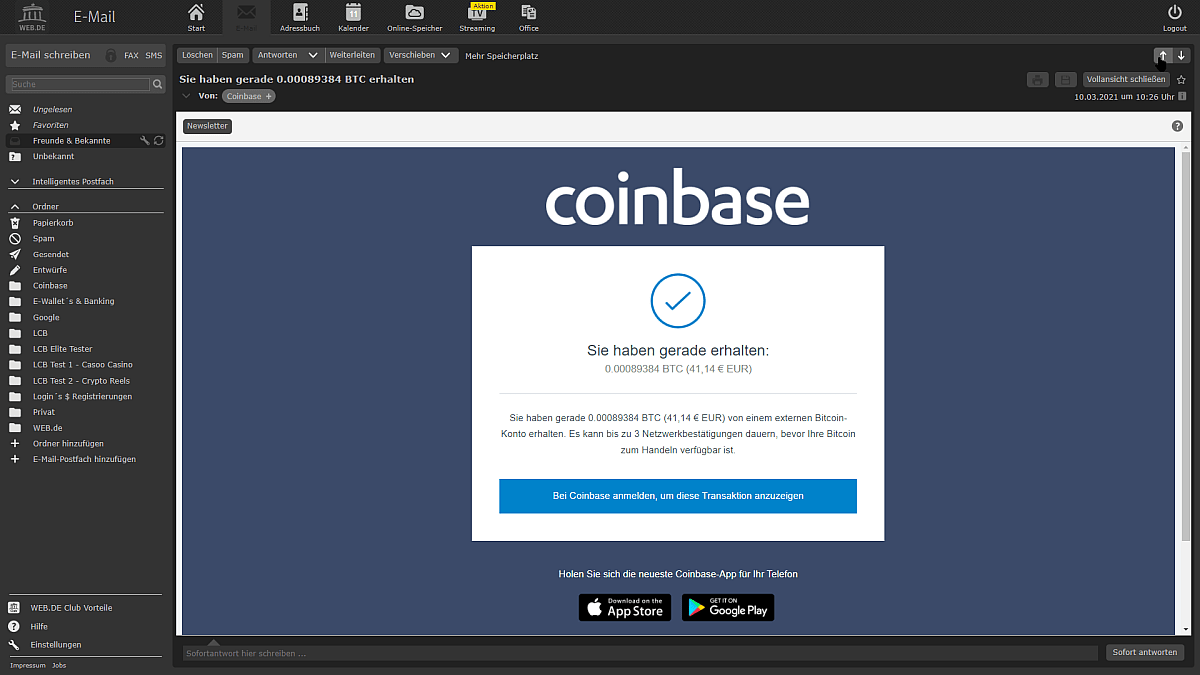Click Bei Coinbase anmelden transaction button
This screenshot has width=1200, height=675.
pyautogui.click(x=678, y=496)
